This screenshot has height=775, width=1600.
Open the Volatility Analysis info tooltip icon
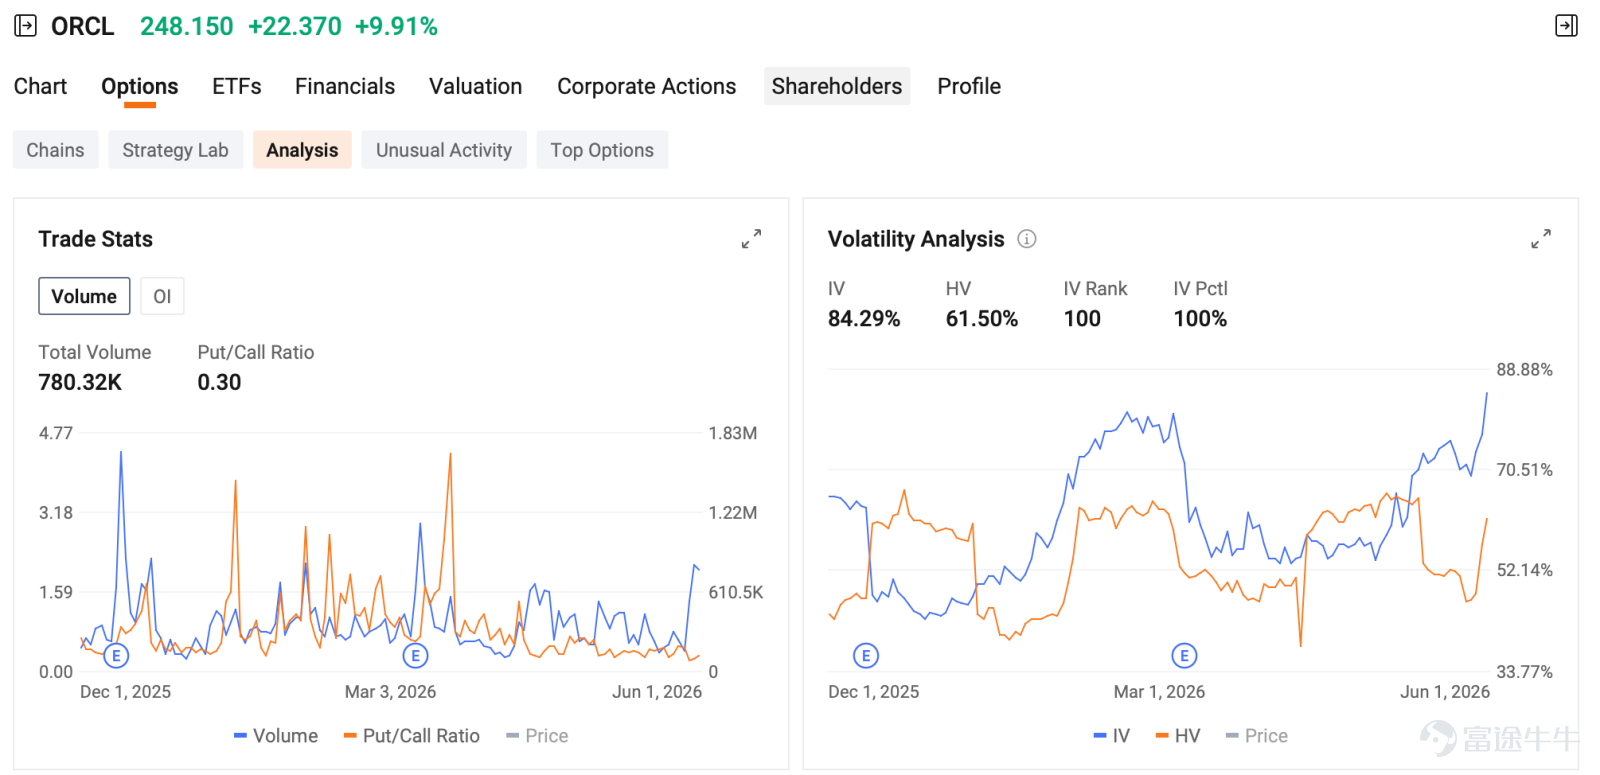[1027, 239]
